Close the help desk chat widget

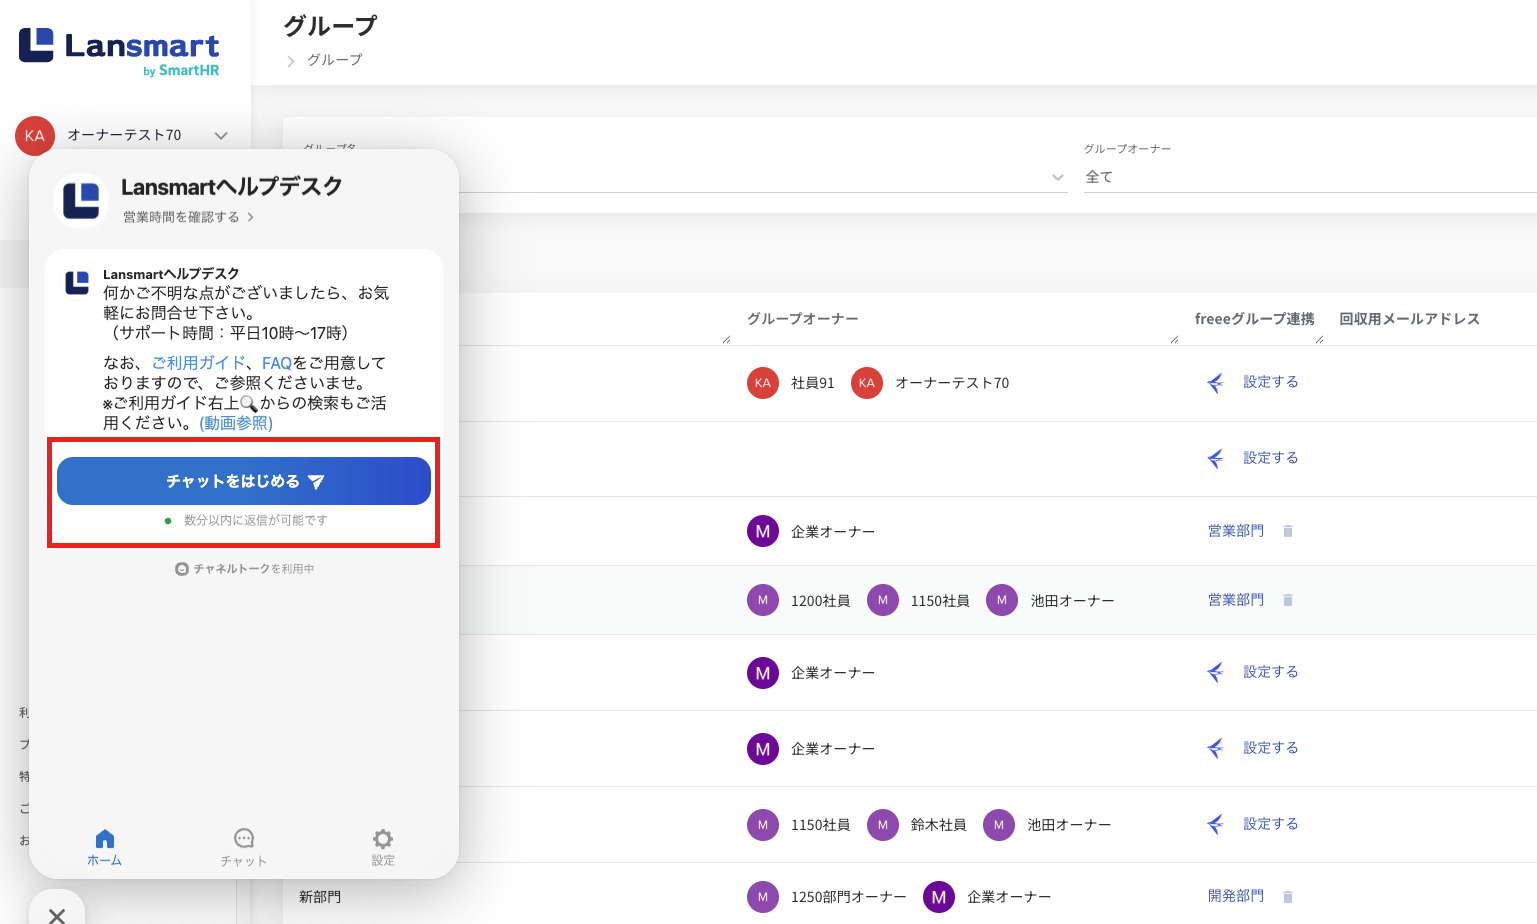pos(57,913)
